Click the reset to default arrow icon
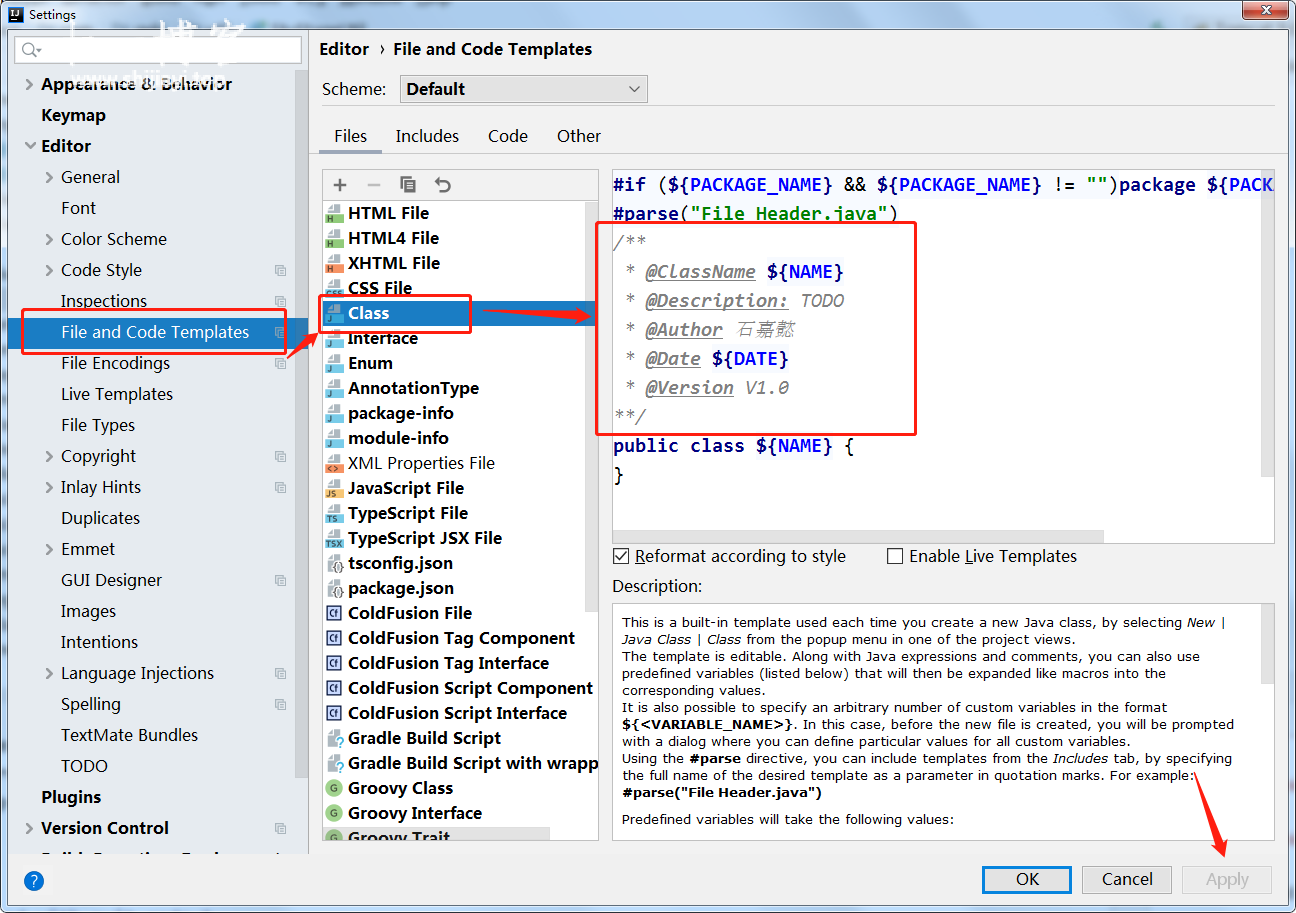The width and height of the screenshot is (1296, 913). click(442, 185)
